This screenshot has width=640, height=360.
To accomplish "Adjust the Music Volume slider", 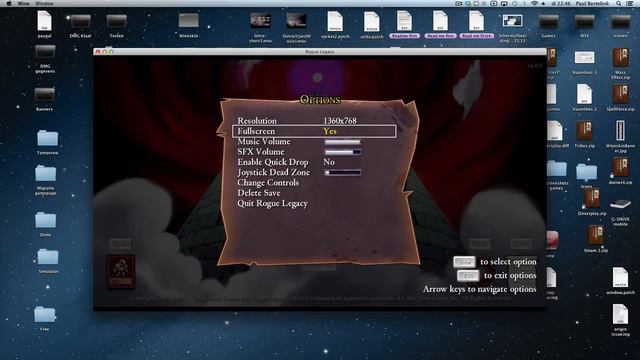I will click(342, 142).
